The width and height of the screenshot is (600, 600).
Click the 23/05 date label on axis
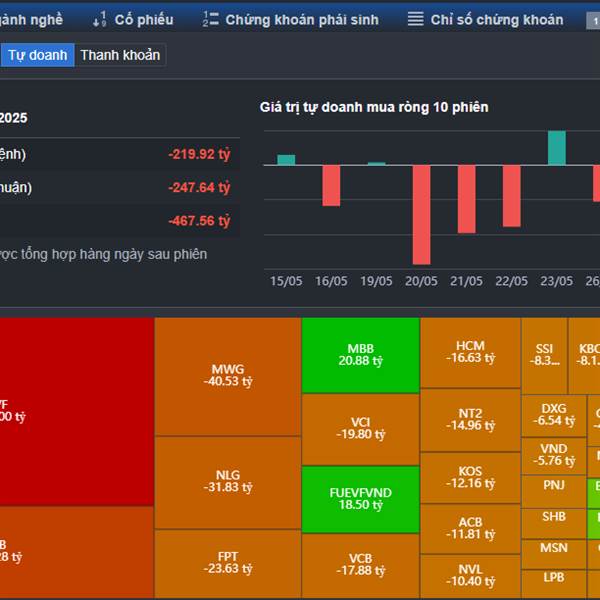pos(556,281)
